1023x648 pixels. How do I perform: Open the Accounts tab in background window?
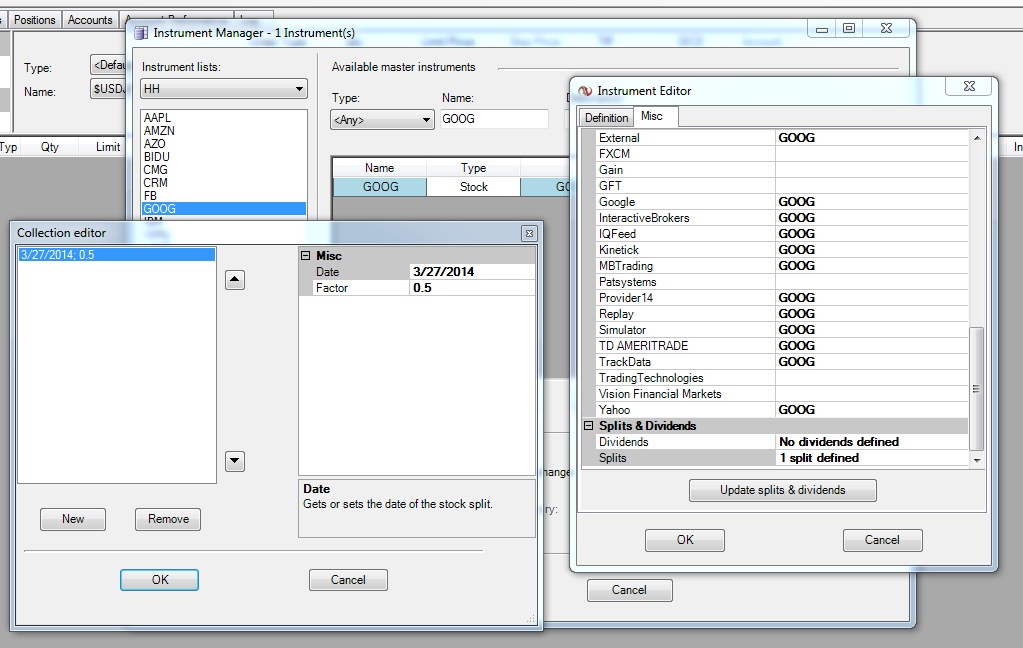(x=90, y=20)
